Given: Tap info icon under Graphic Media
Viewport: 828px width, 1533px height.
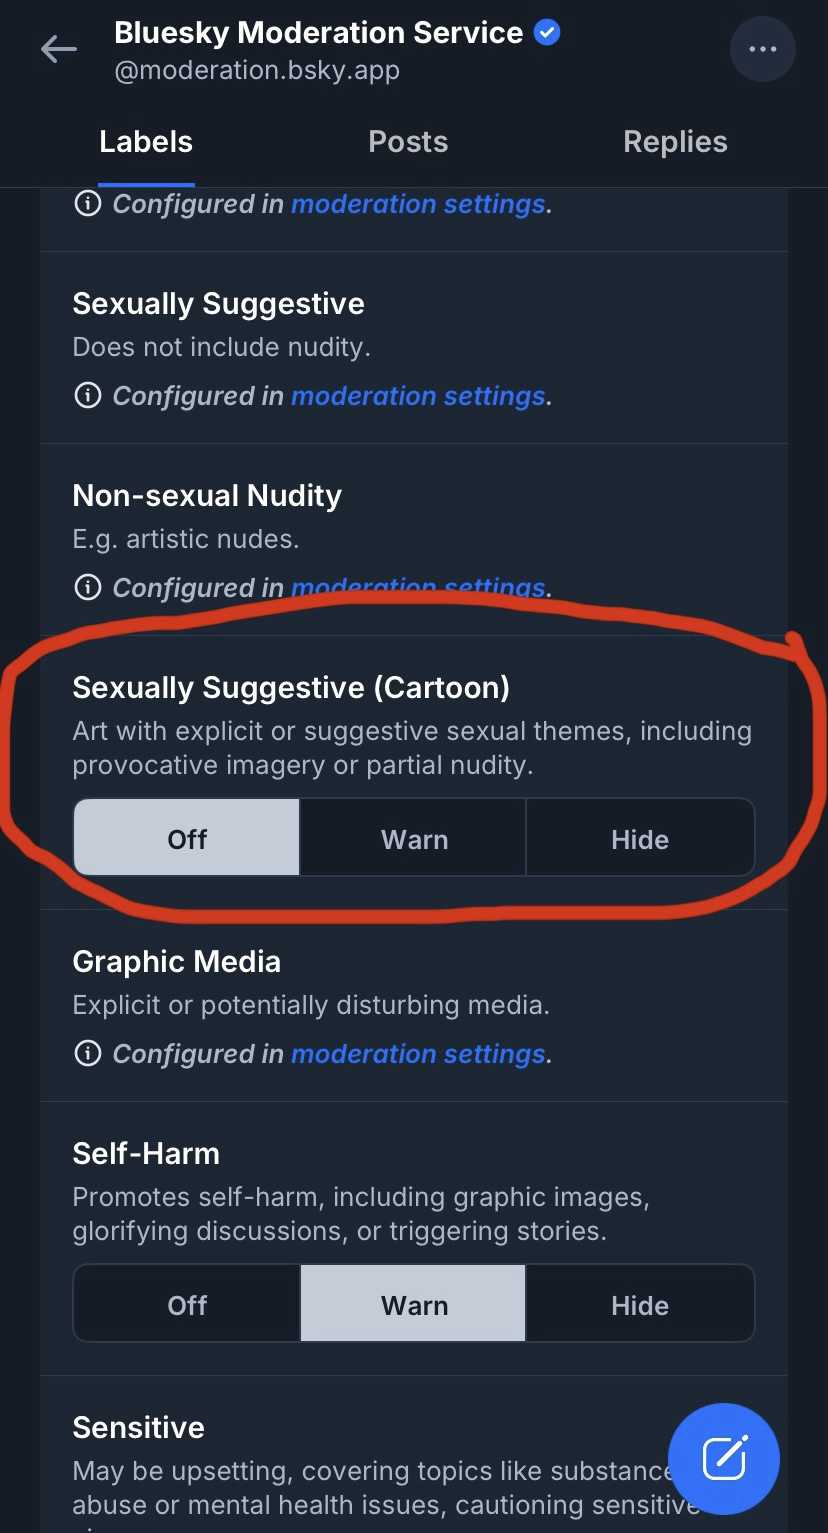Looking at the screenshot, I should (88, 1053).
